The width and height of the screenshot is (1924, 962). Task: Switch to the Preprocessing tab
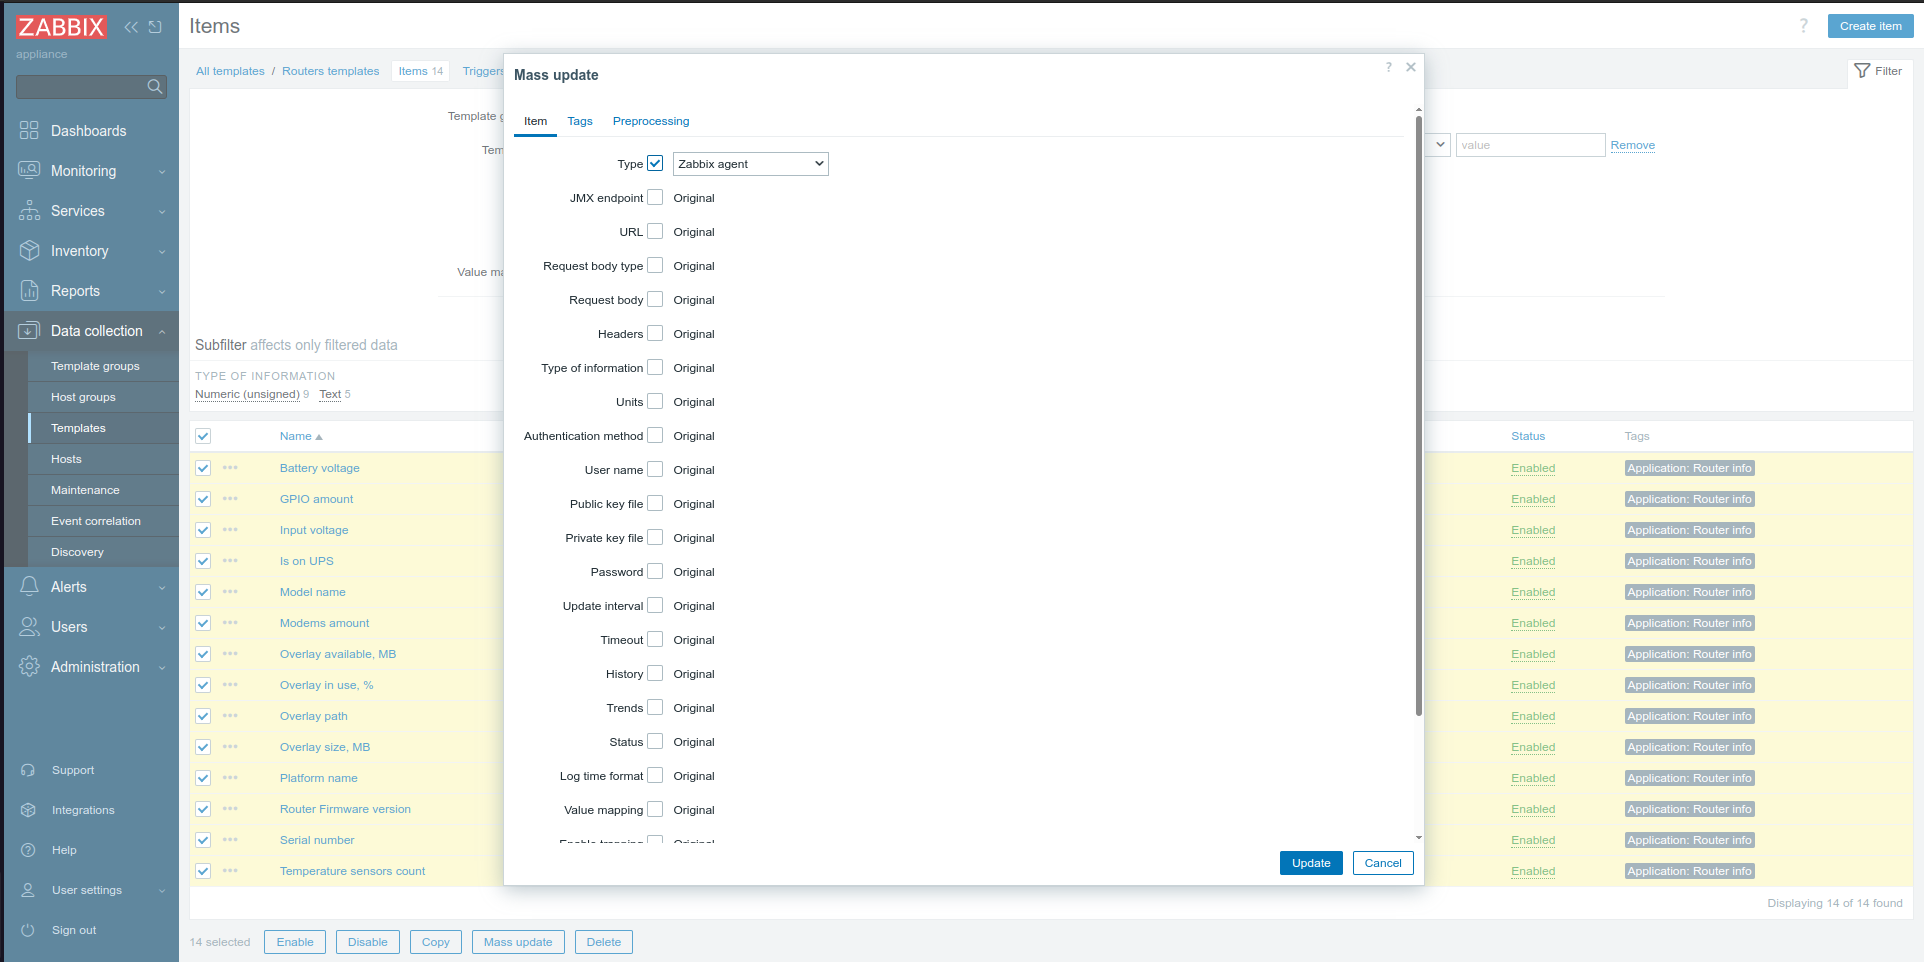pyautogui.click(x=650, y=121)
